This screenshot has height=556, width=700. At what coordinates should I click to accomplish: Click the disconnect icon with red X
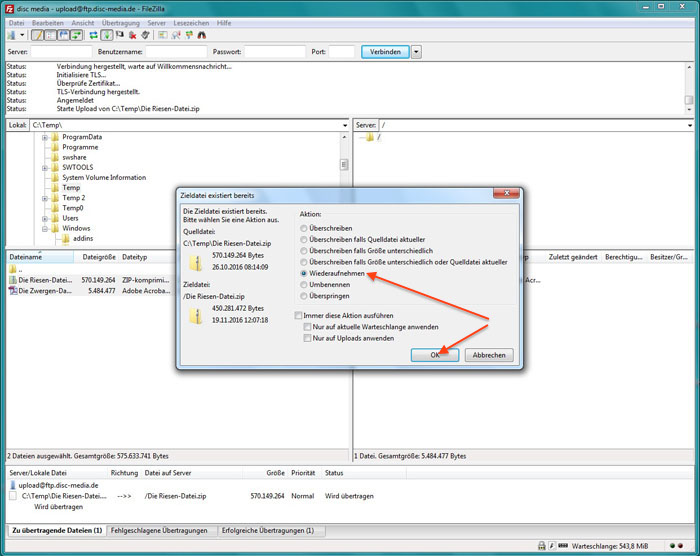133,35
